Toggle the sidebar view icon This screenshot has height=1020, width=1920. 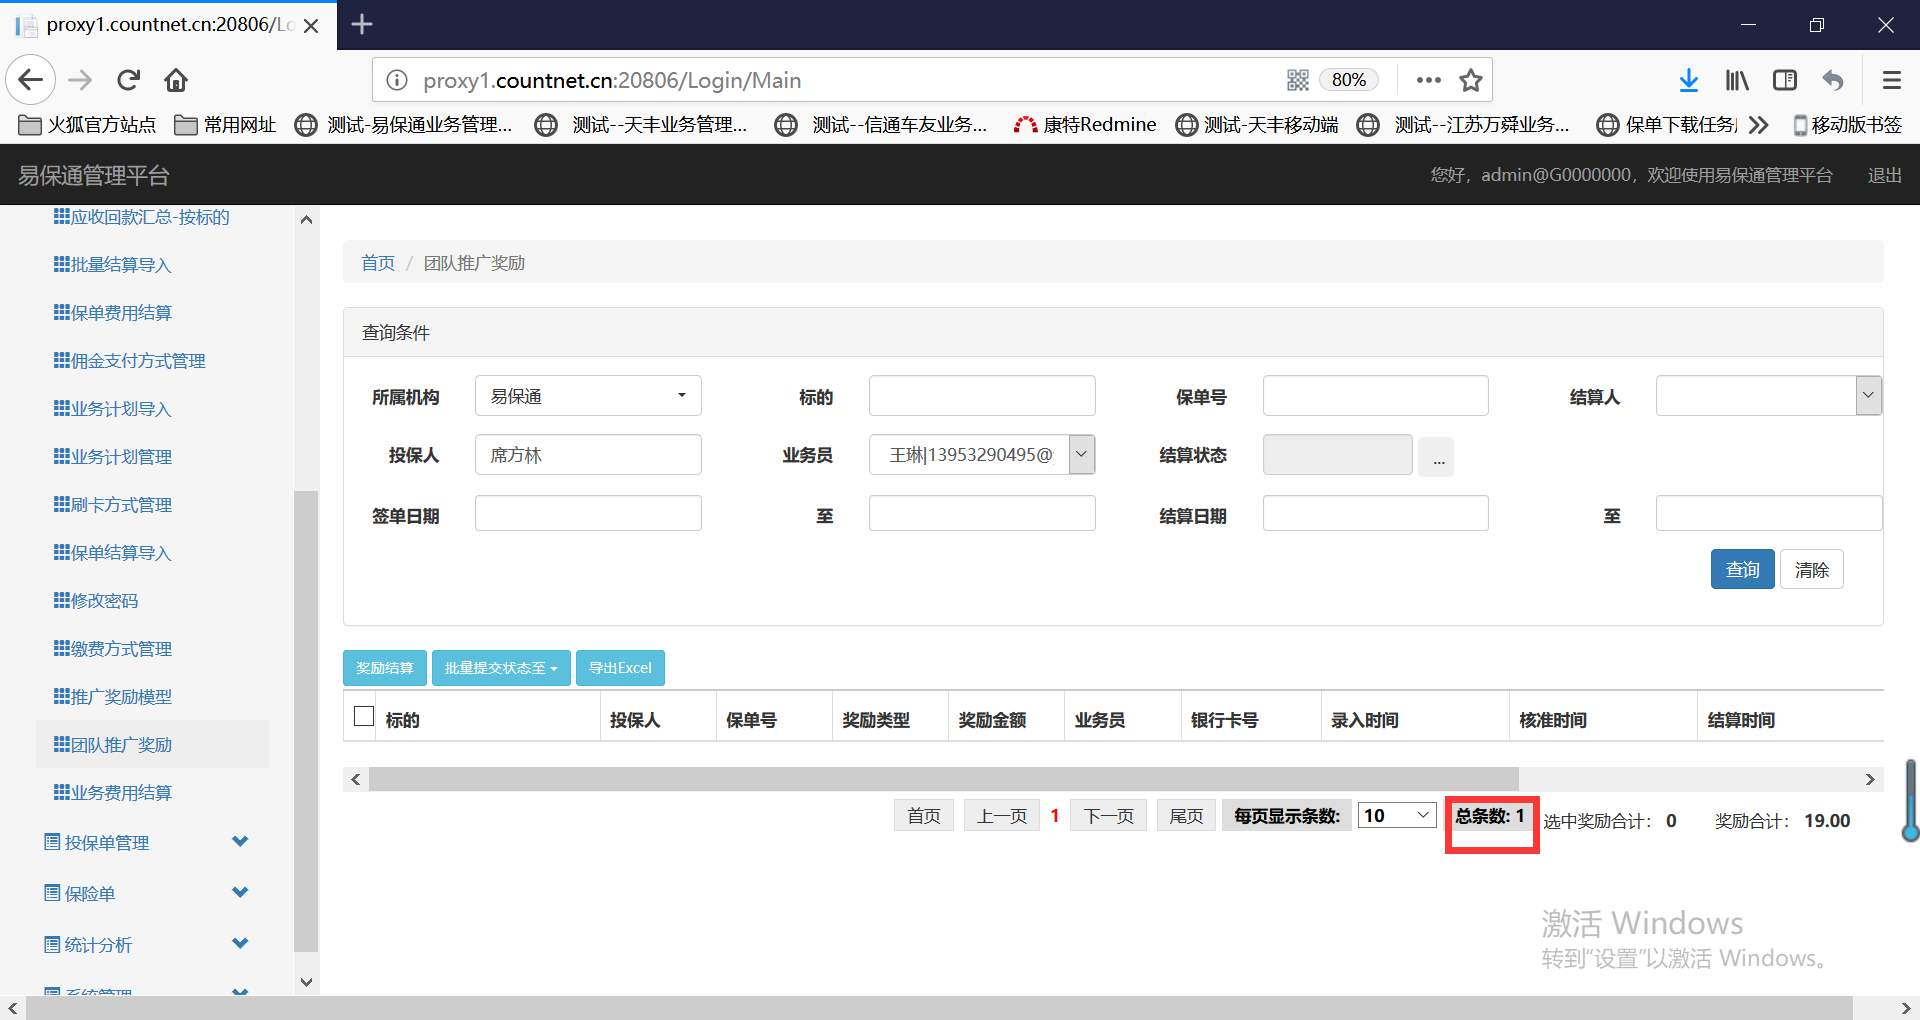tap(1784, 80)
